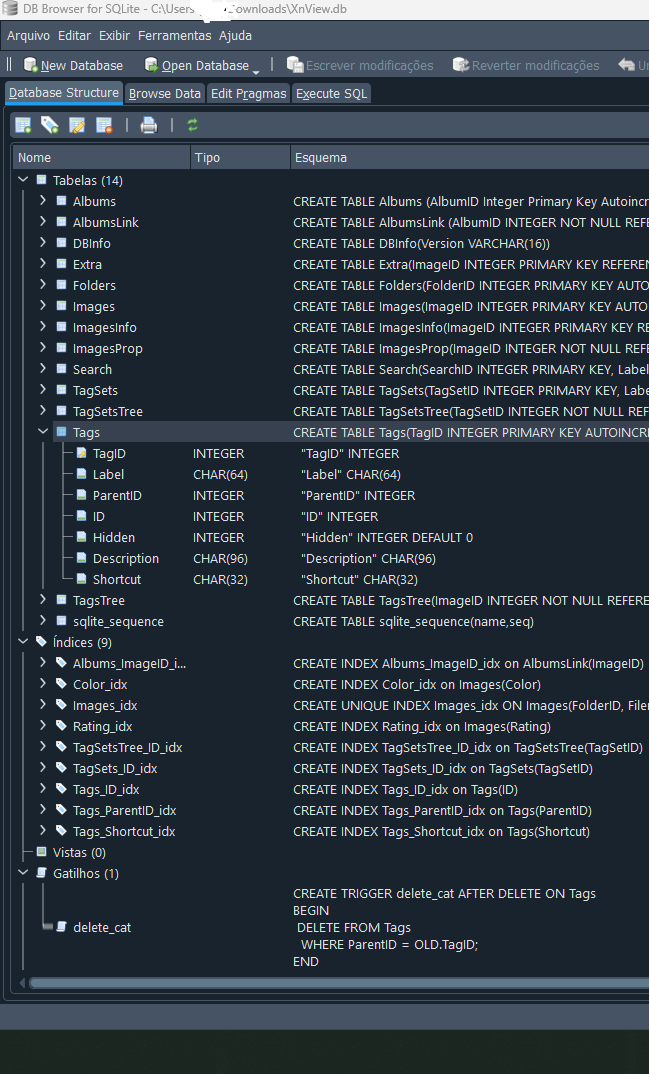Click the green Refresh arrows icon
The width and height of the screenshot is (649, 1074).
point(192,125)
